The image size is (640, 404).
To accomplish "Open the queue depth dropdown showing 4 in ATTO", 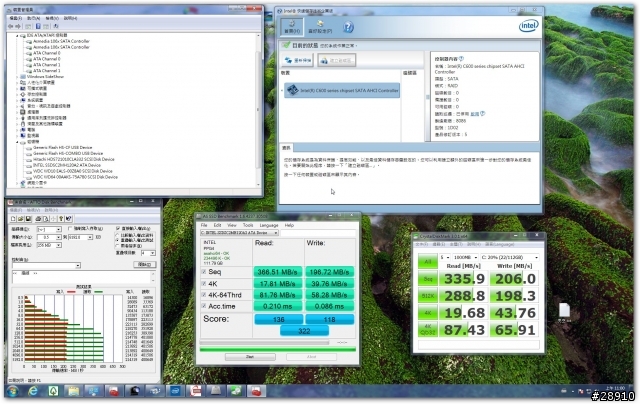I will [148, 253].
